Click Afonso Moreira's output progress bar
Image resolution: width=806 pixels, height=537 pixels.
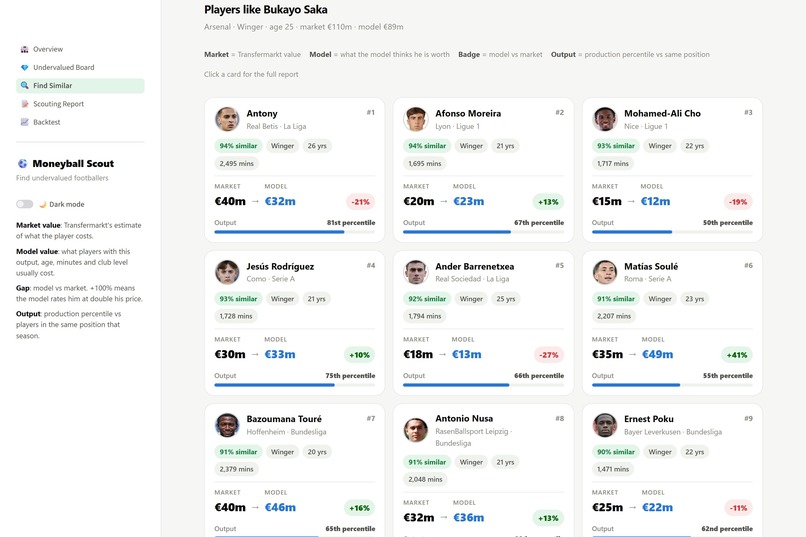483,232
